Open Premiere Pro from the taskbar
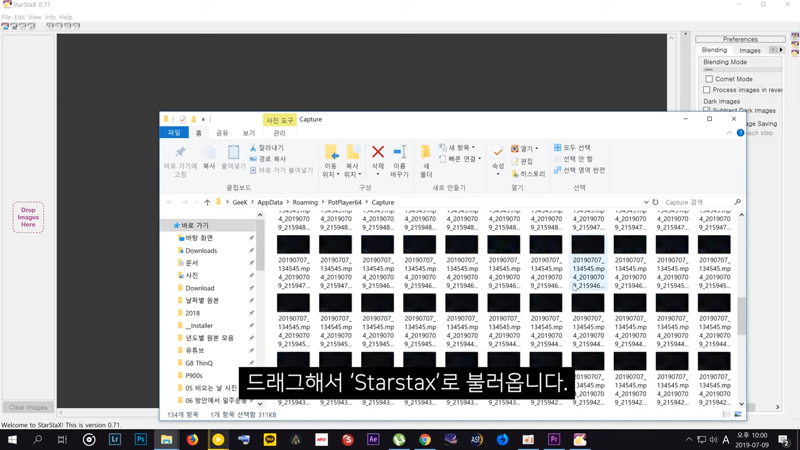Screen dimensions: 800x450 tap(554, 439)
